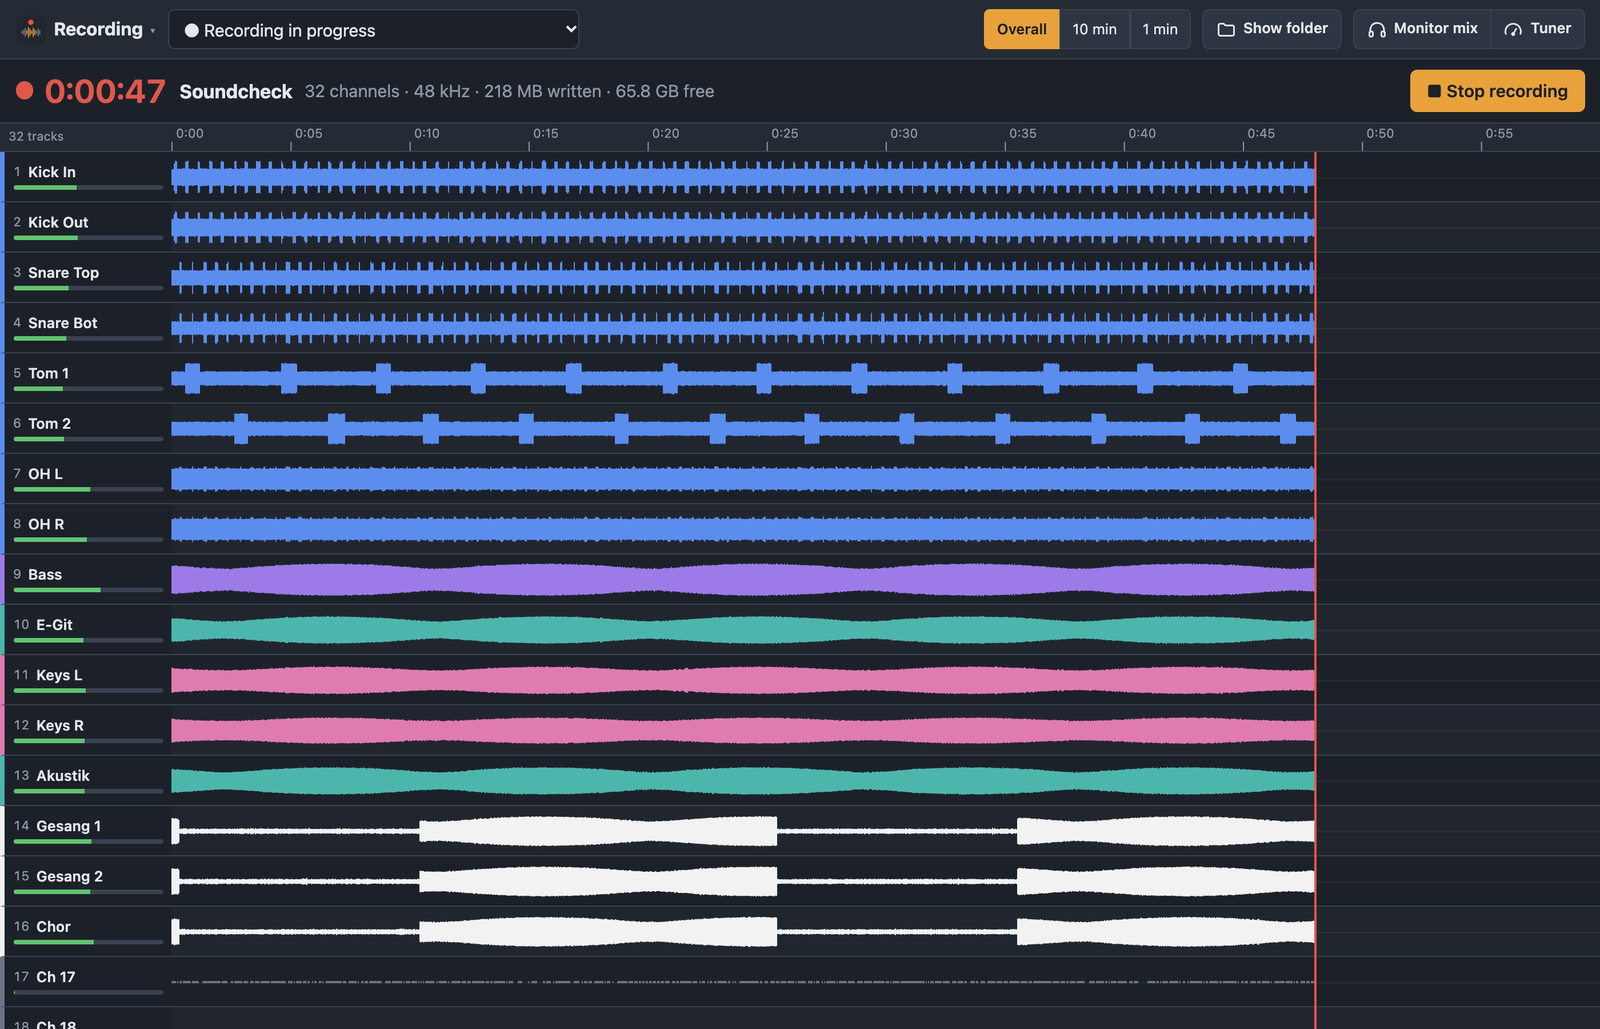This screenshot has width=1600, height=1029.
Task: Click the Stop recording button
Action: coord(1497,91)
